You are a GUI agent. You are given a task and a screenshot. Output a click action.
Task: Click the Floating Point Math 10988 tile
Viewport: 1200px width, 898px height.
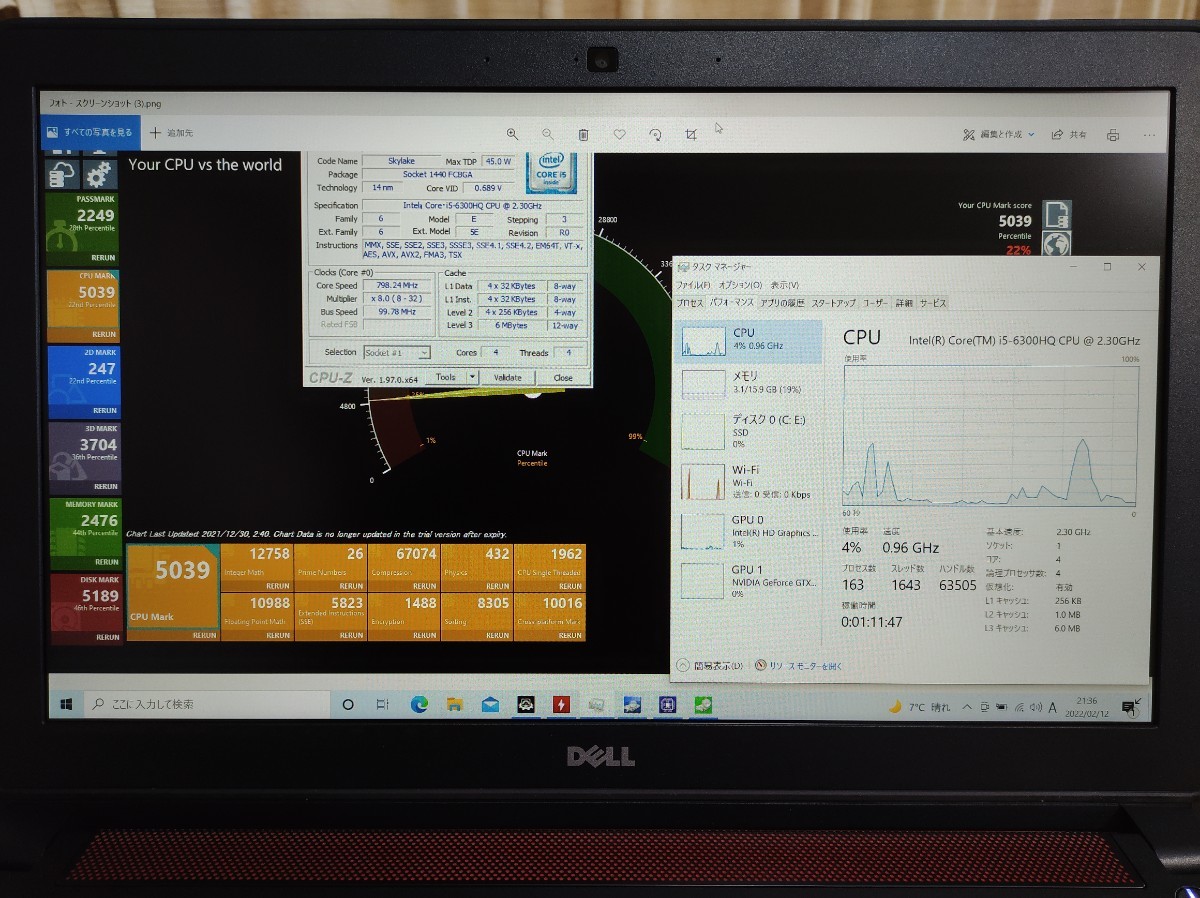click(x=257, y=617)
